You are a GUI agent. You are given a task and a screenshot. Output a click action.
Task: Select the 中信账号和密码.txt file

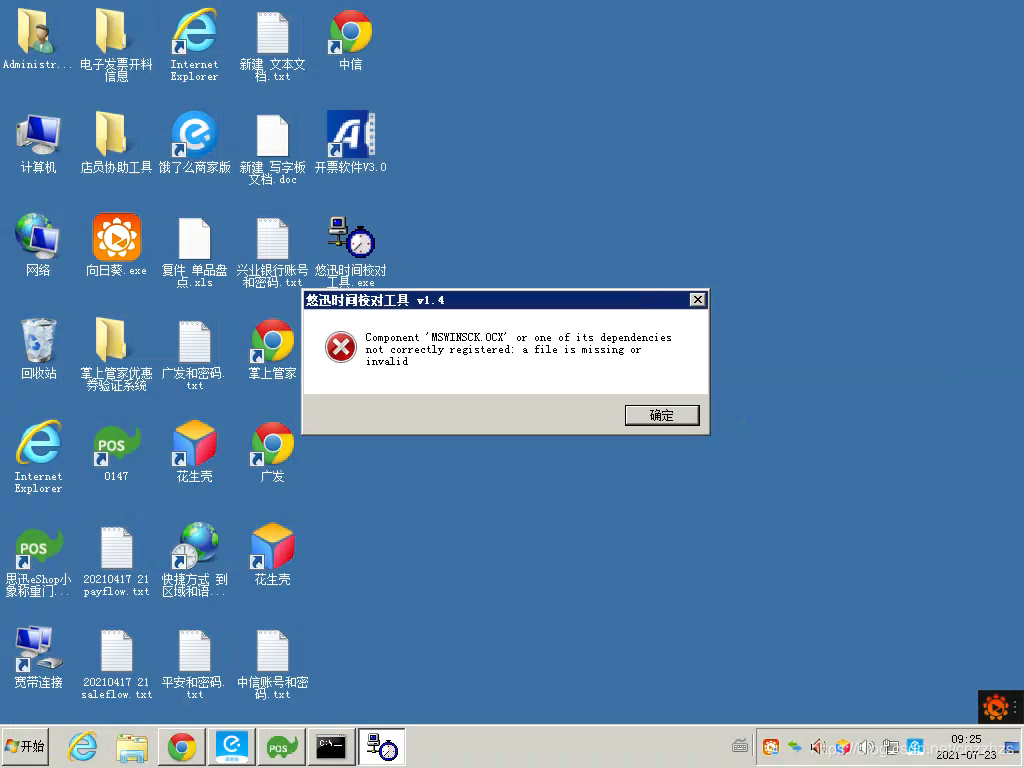(x=272, y=665)
